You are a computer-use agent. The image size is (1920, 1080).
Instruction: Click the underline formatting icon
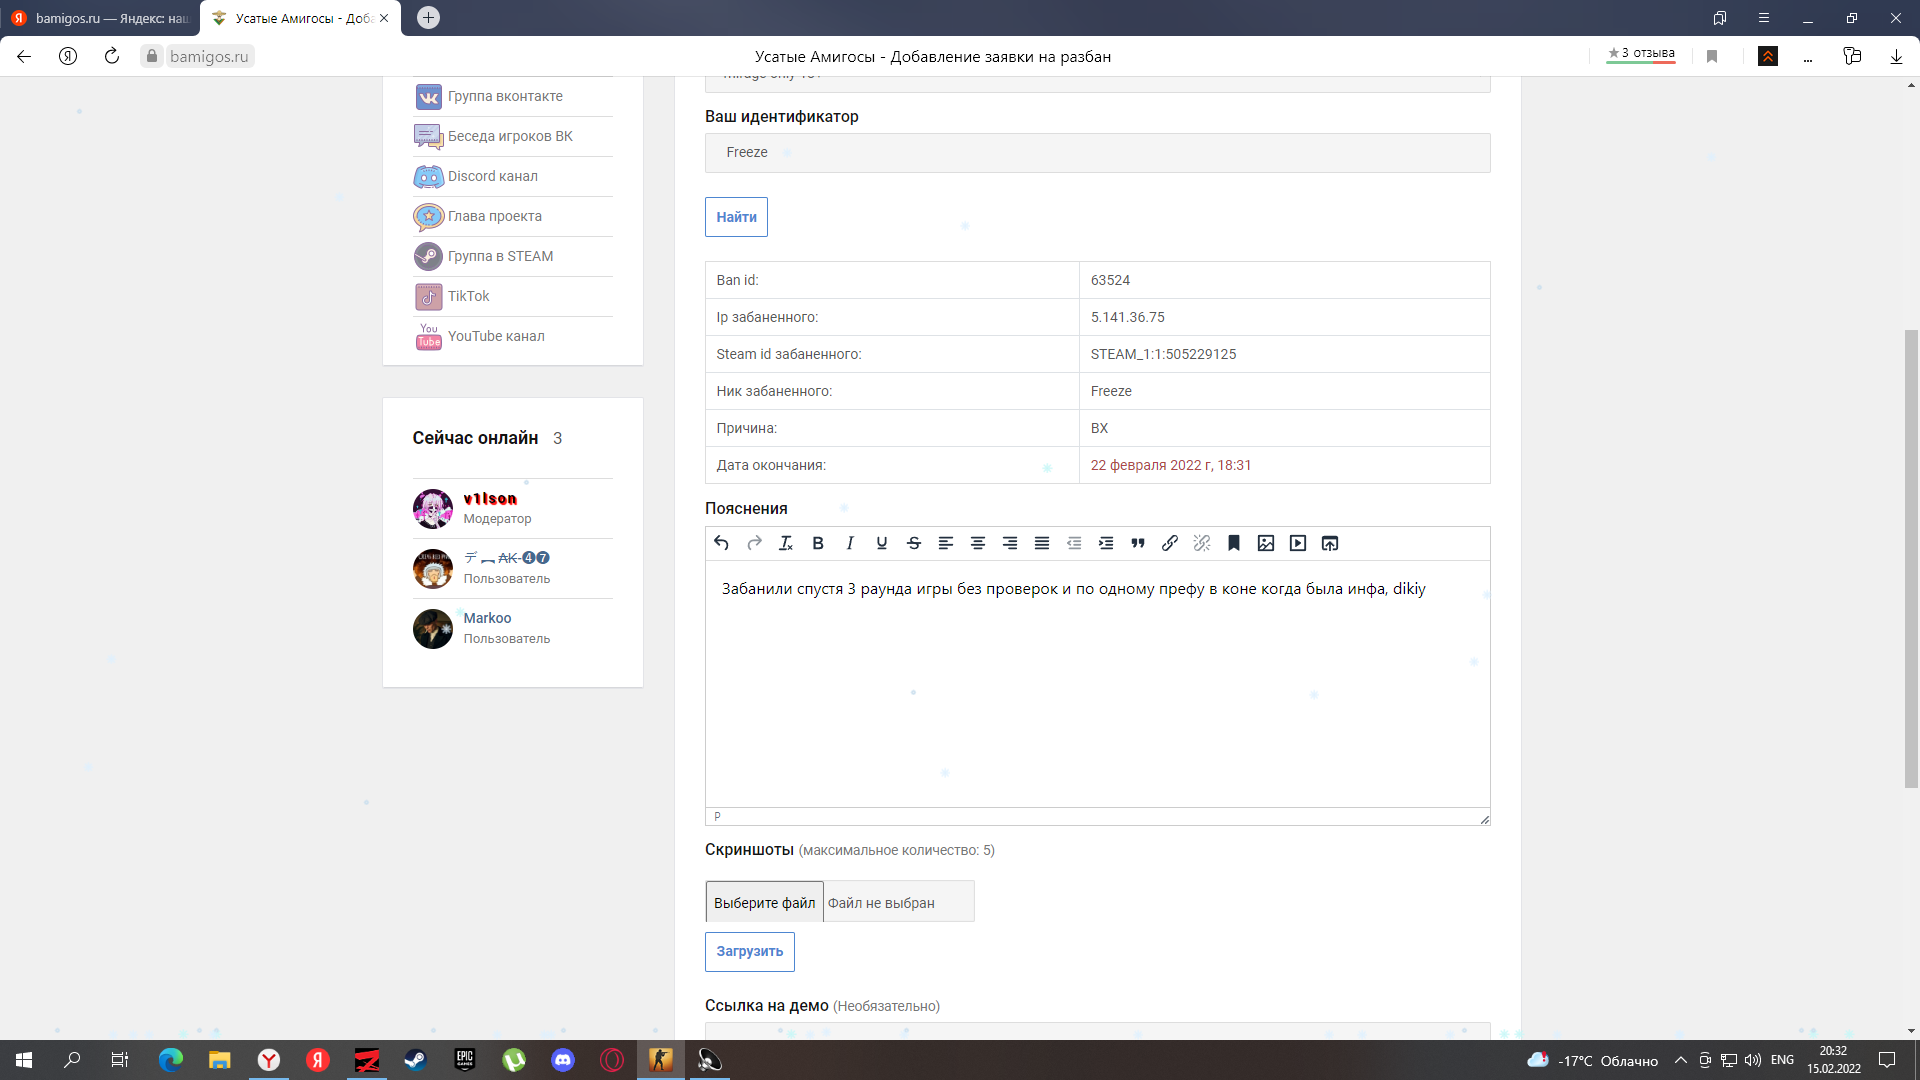click(x=882, y=543)
